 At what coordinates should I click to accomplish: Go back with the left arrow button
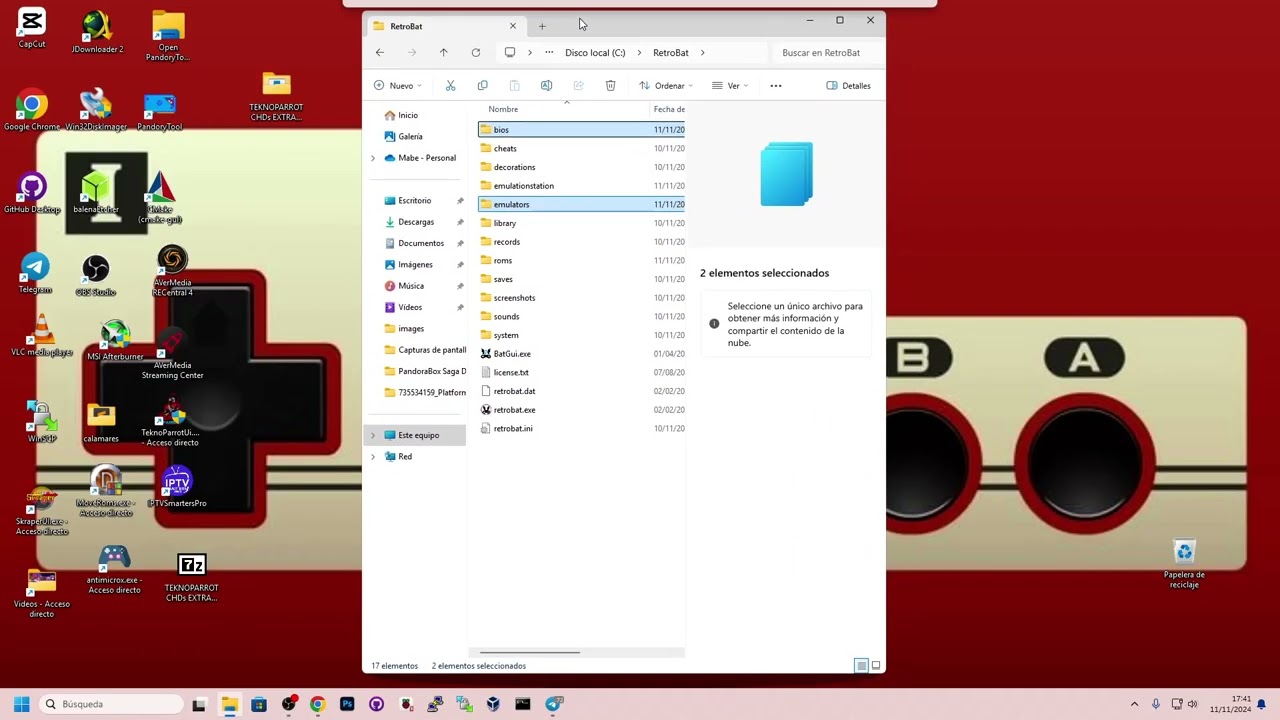click(x=380, y=53)
